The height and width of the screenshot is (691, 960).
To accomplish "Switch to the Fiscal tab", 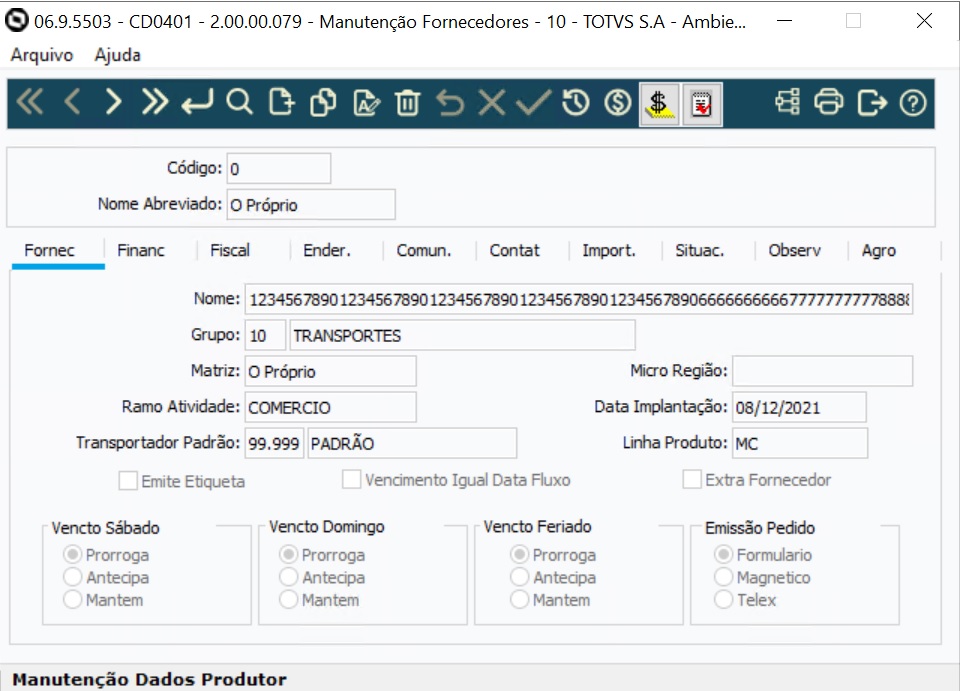I will click(230, 250).
